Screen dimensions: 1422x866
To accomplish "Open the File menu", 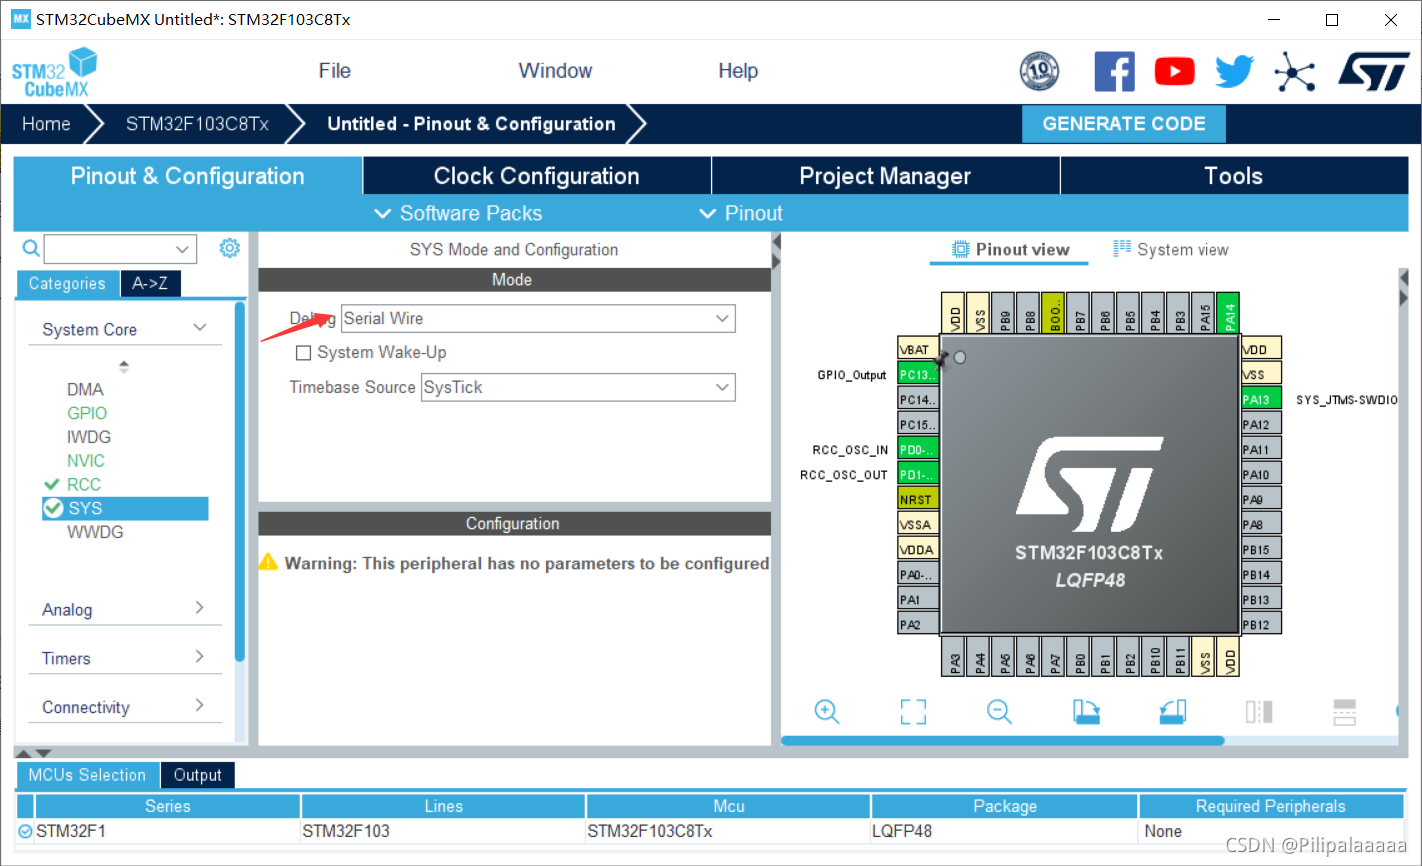I will [x=334, y=71].
